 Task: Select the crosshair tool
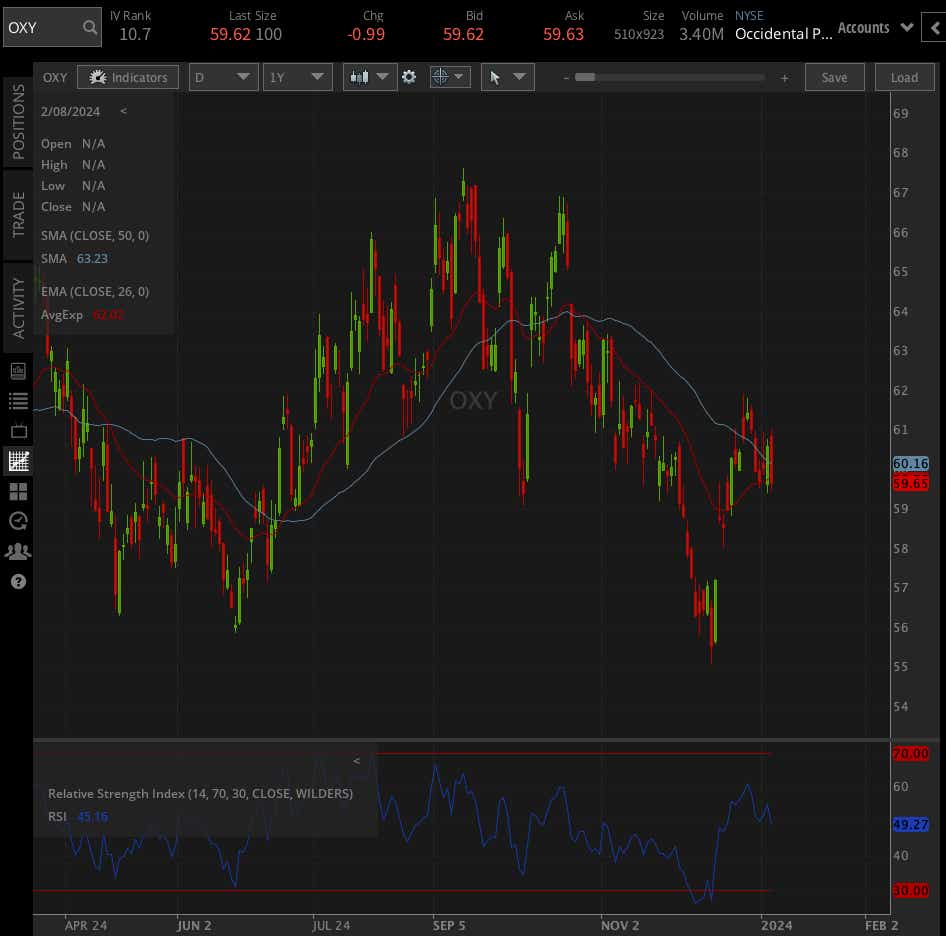point(443,76)
